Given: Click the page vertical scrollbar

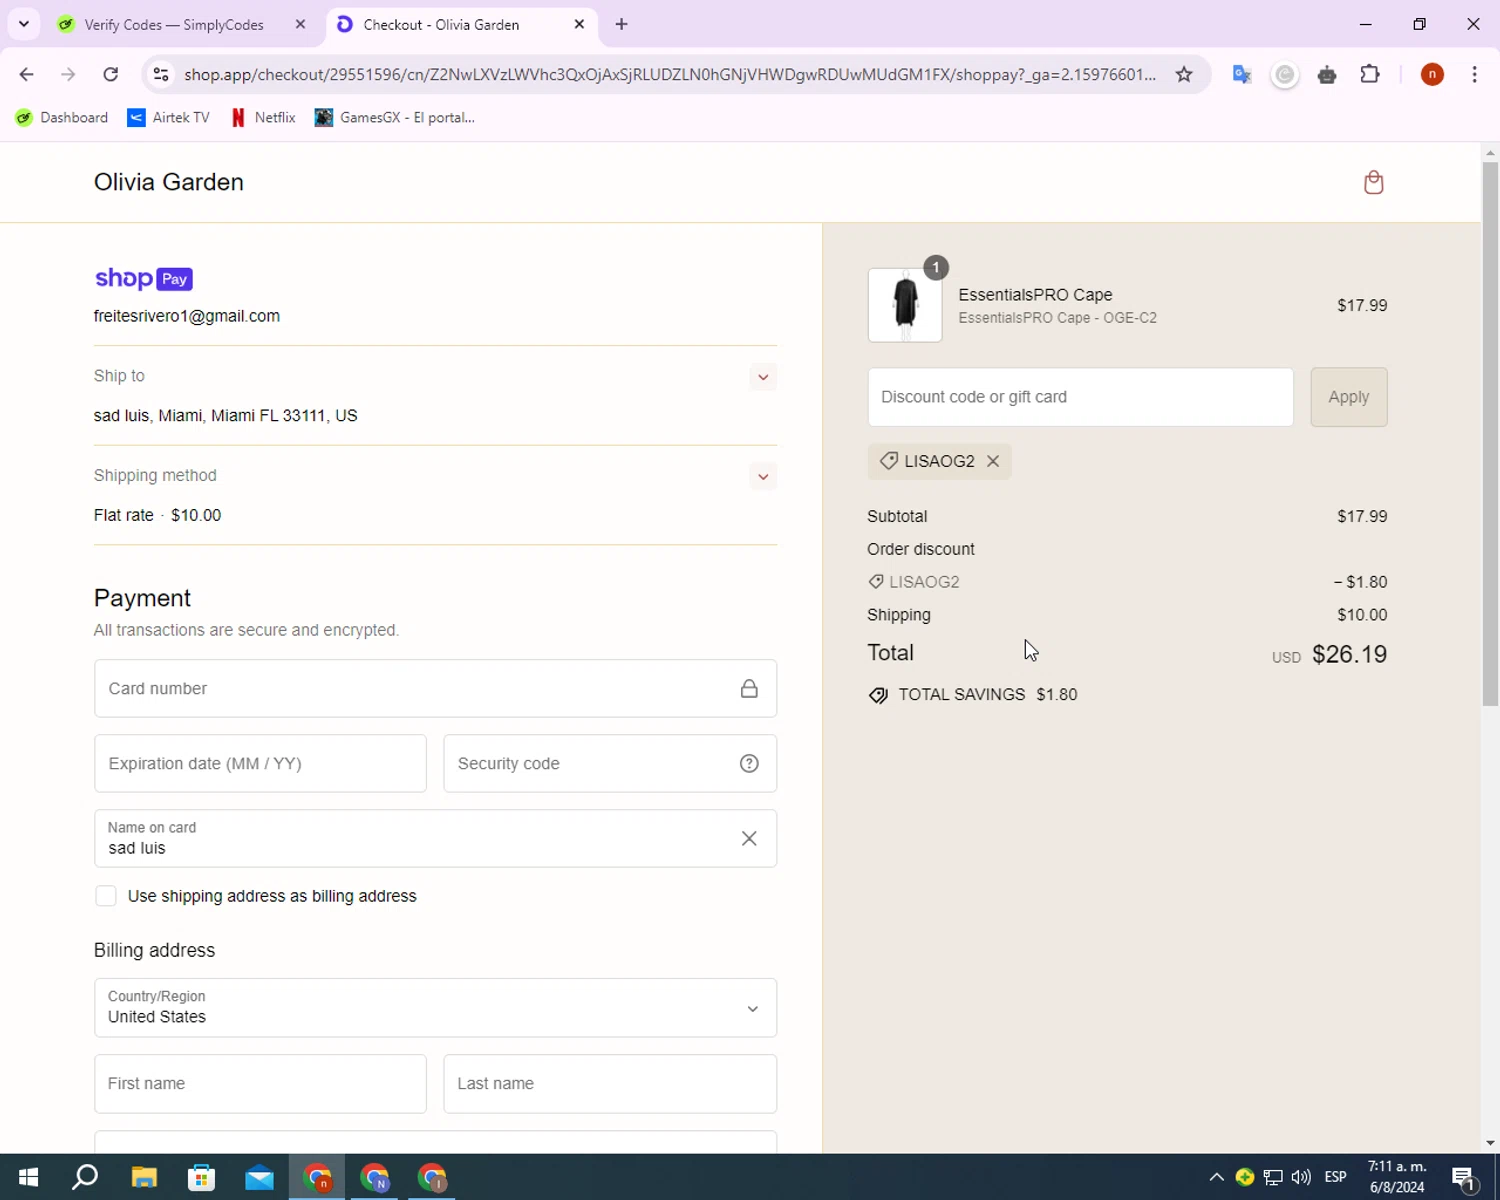Looking at the screenshot, I should 1490,434.
